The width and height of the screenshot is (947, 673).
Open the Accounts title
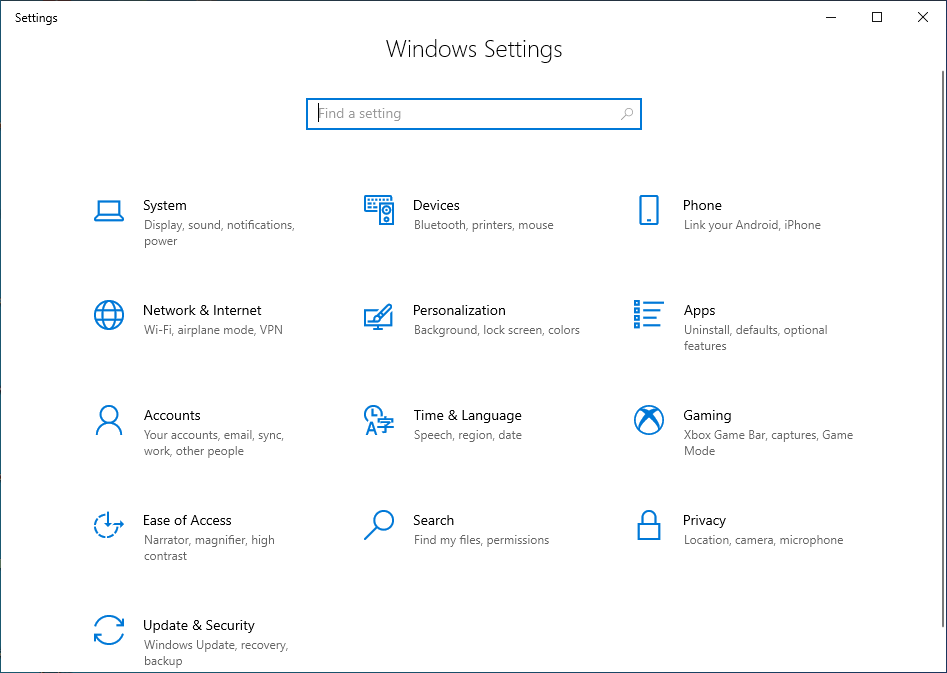coord(172,416)
